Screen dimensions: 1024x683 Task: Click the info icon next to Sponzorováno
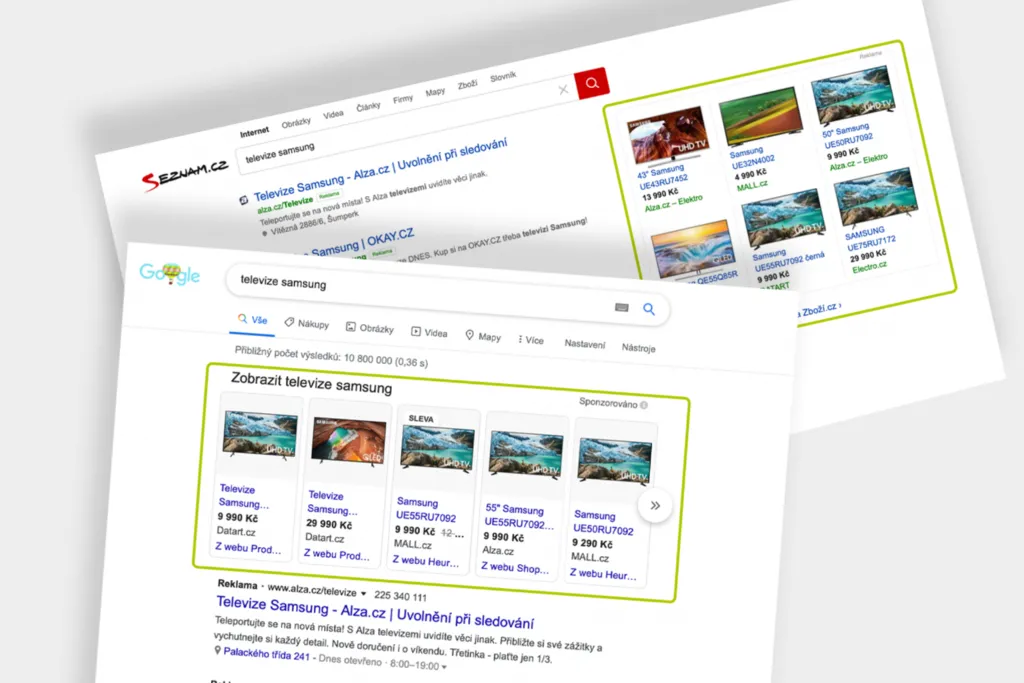[x=644, y=405]
